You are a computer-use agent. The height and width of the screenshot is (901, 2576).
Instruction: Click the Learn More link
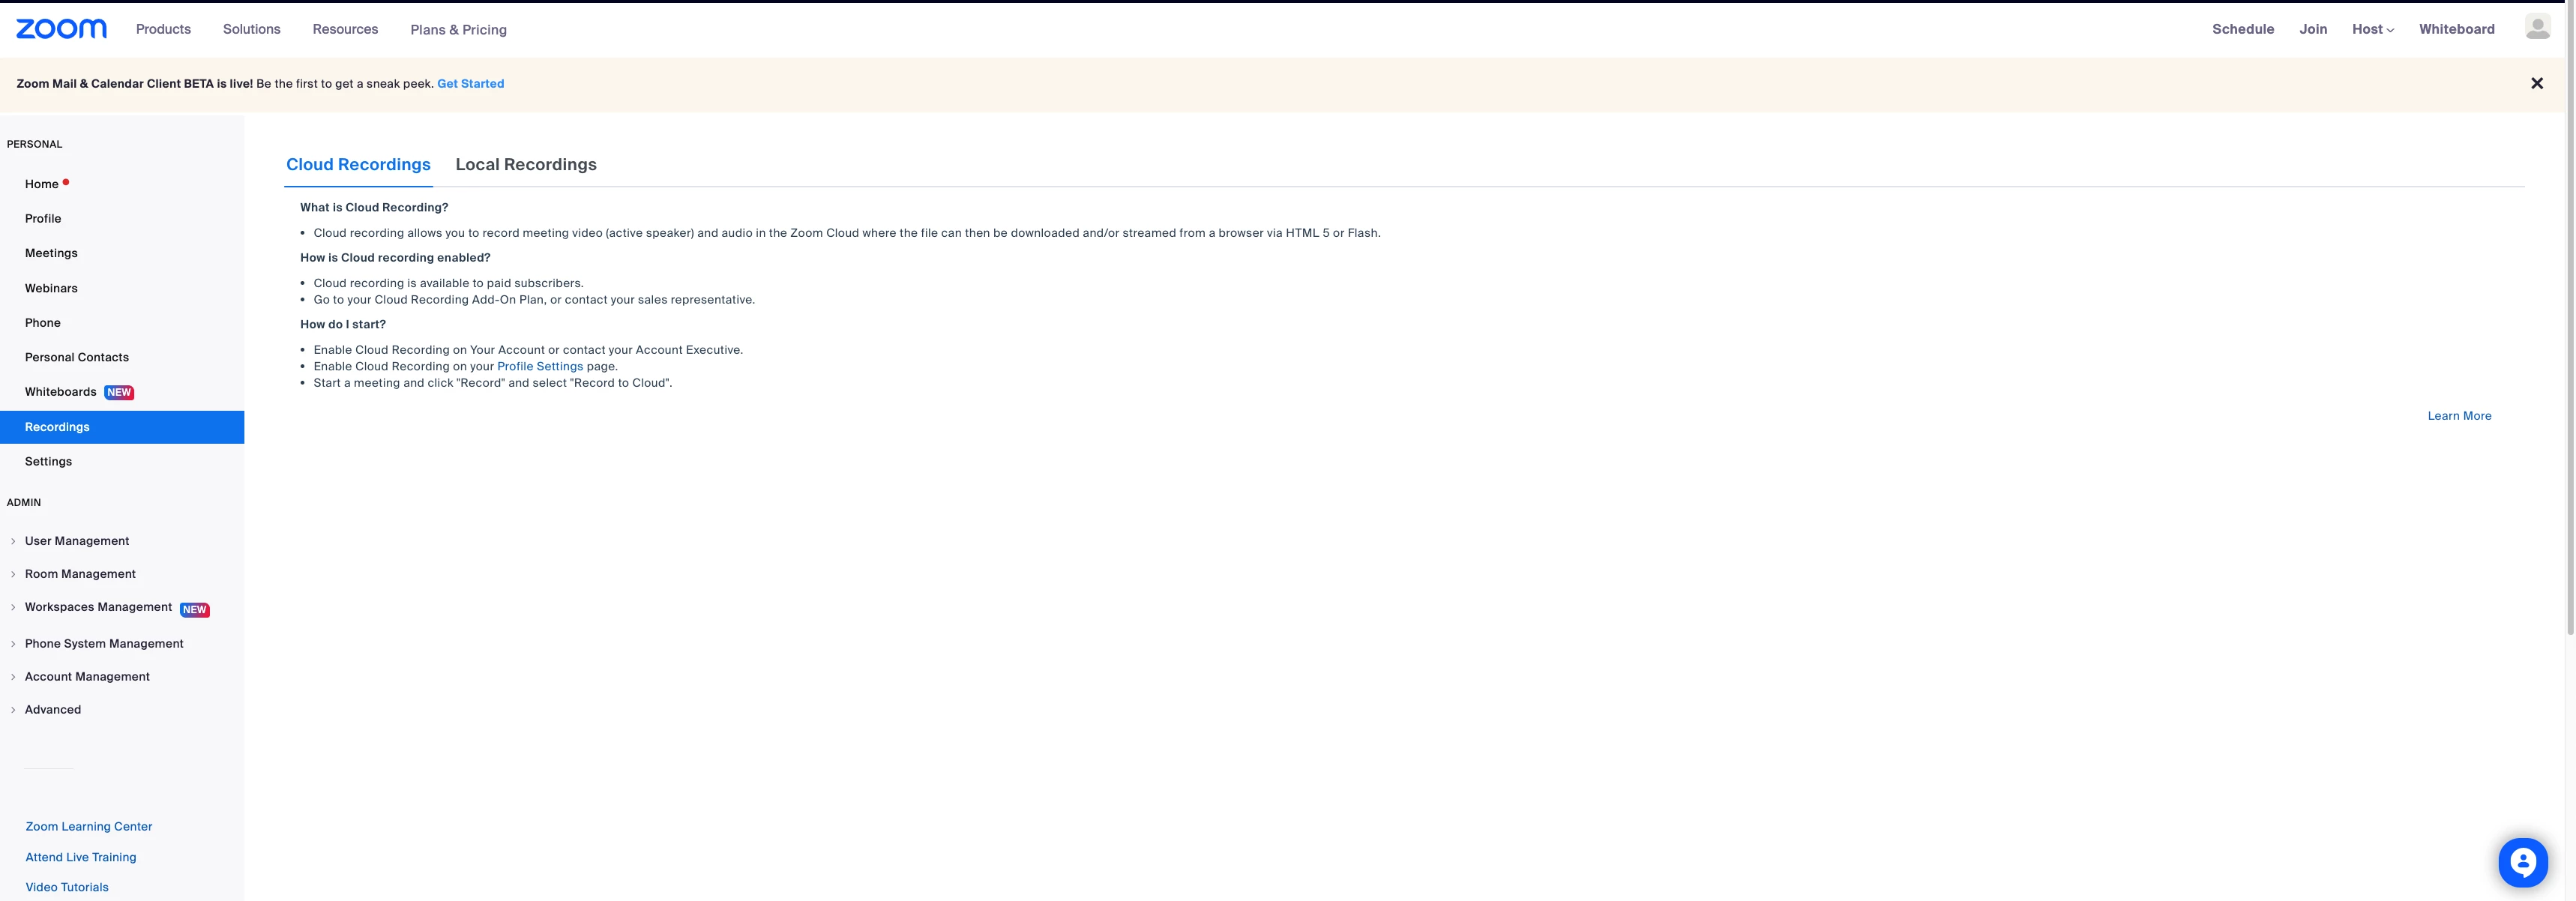tap(2458, 416)
